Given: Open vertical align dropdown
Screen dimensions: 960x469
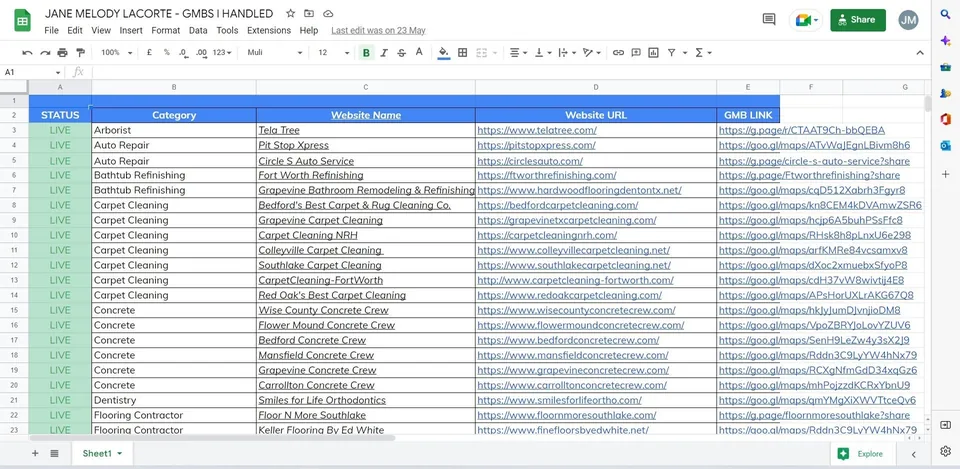Looking at the screenshot, I should coord(543,53).
